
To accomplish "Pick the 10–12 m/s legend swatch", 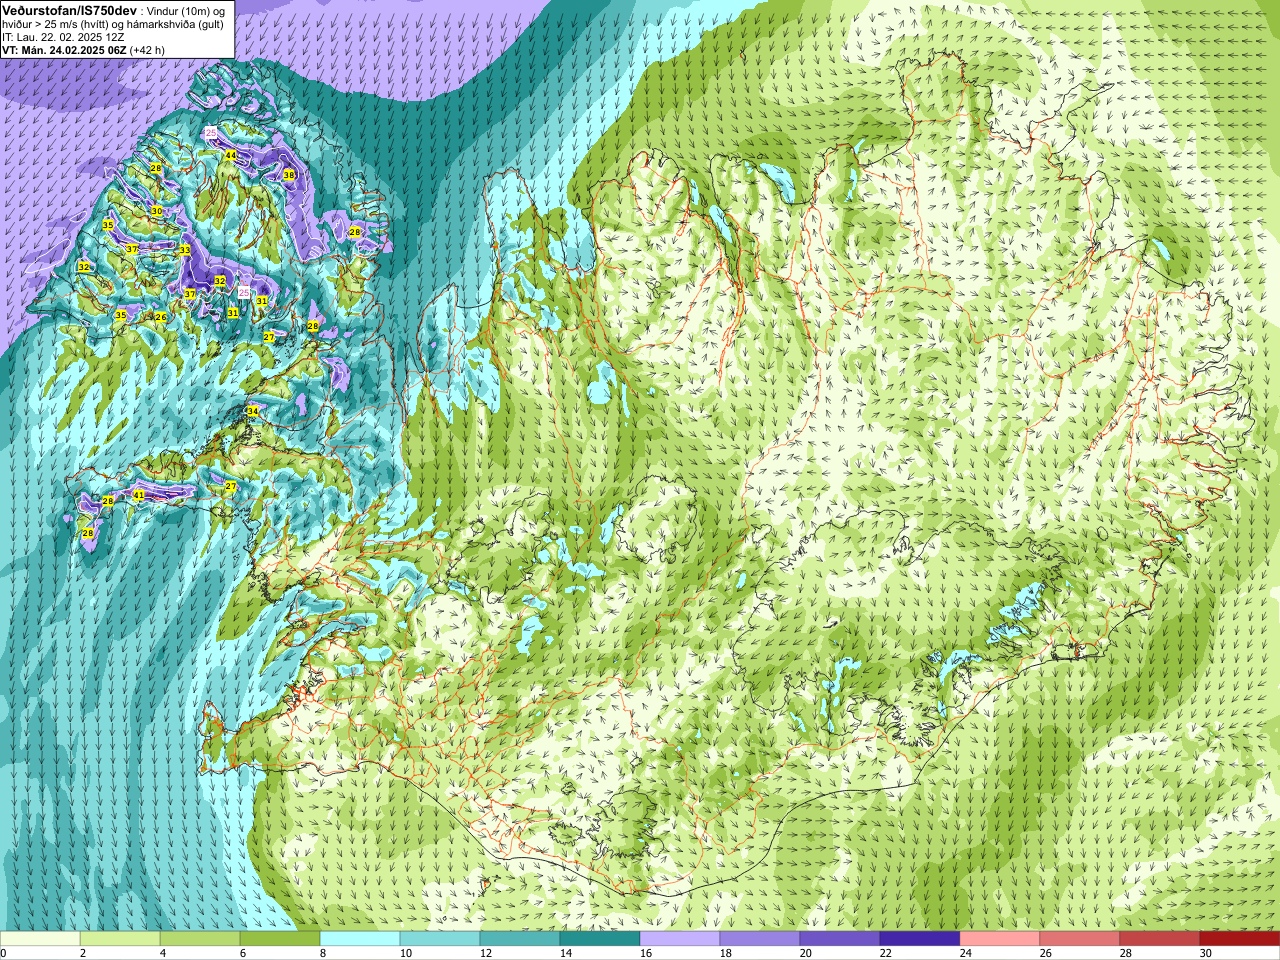I will (440, 939).
